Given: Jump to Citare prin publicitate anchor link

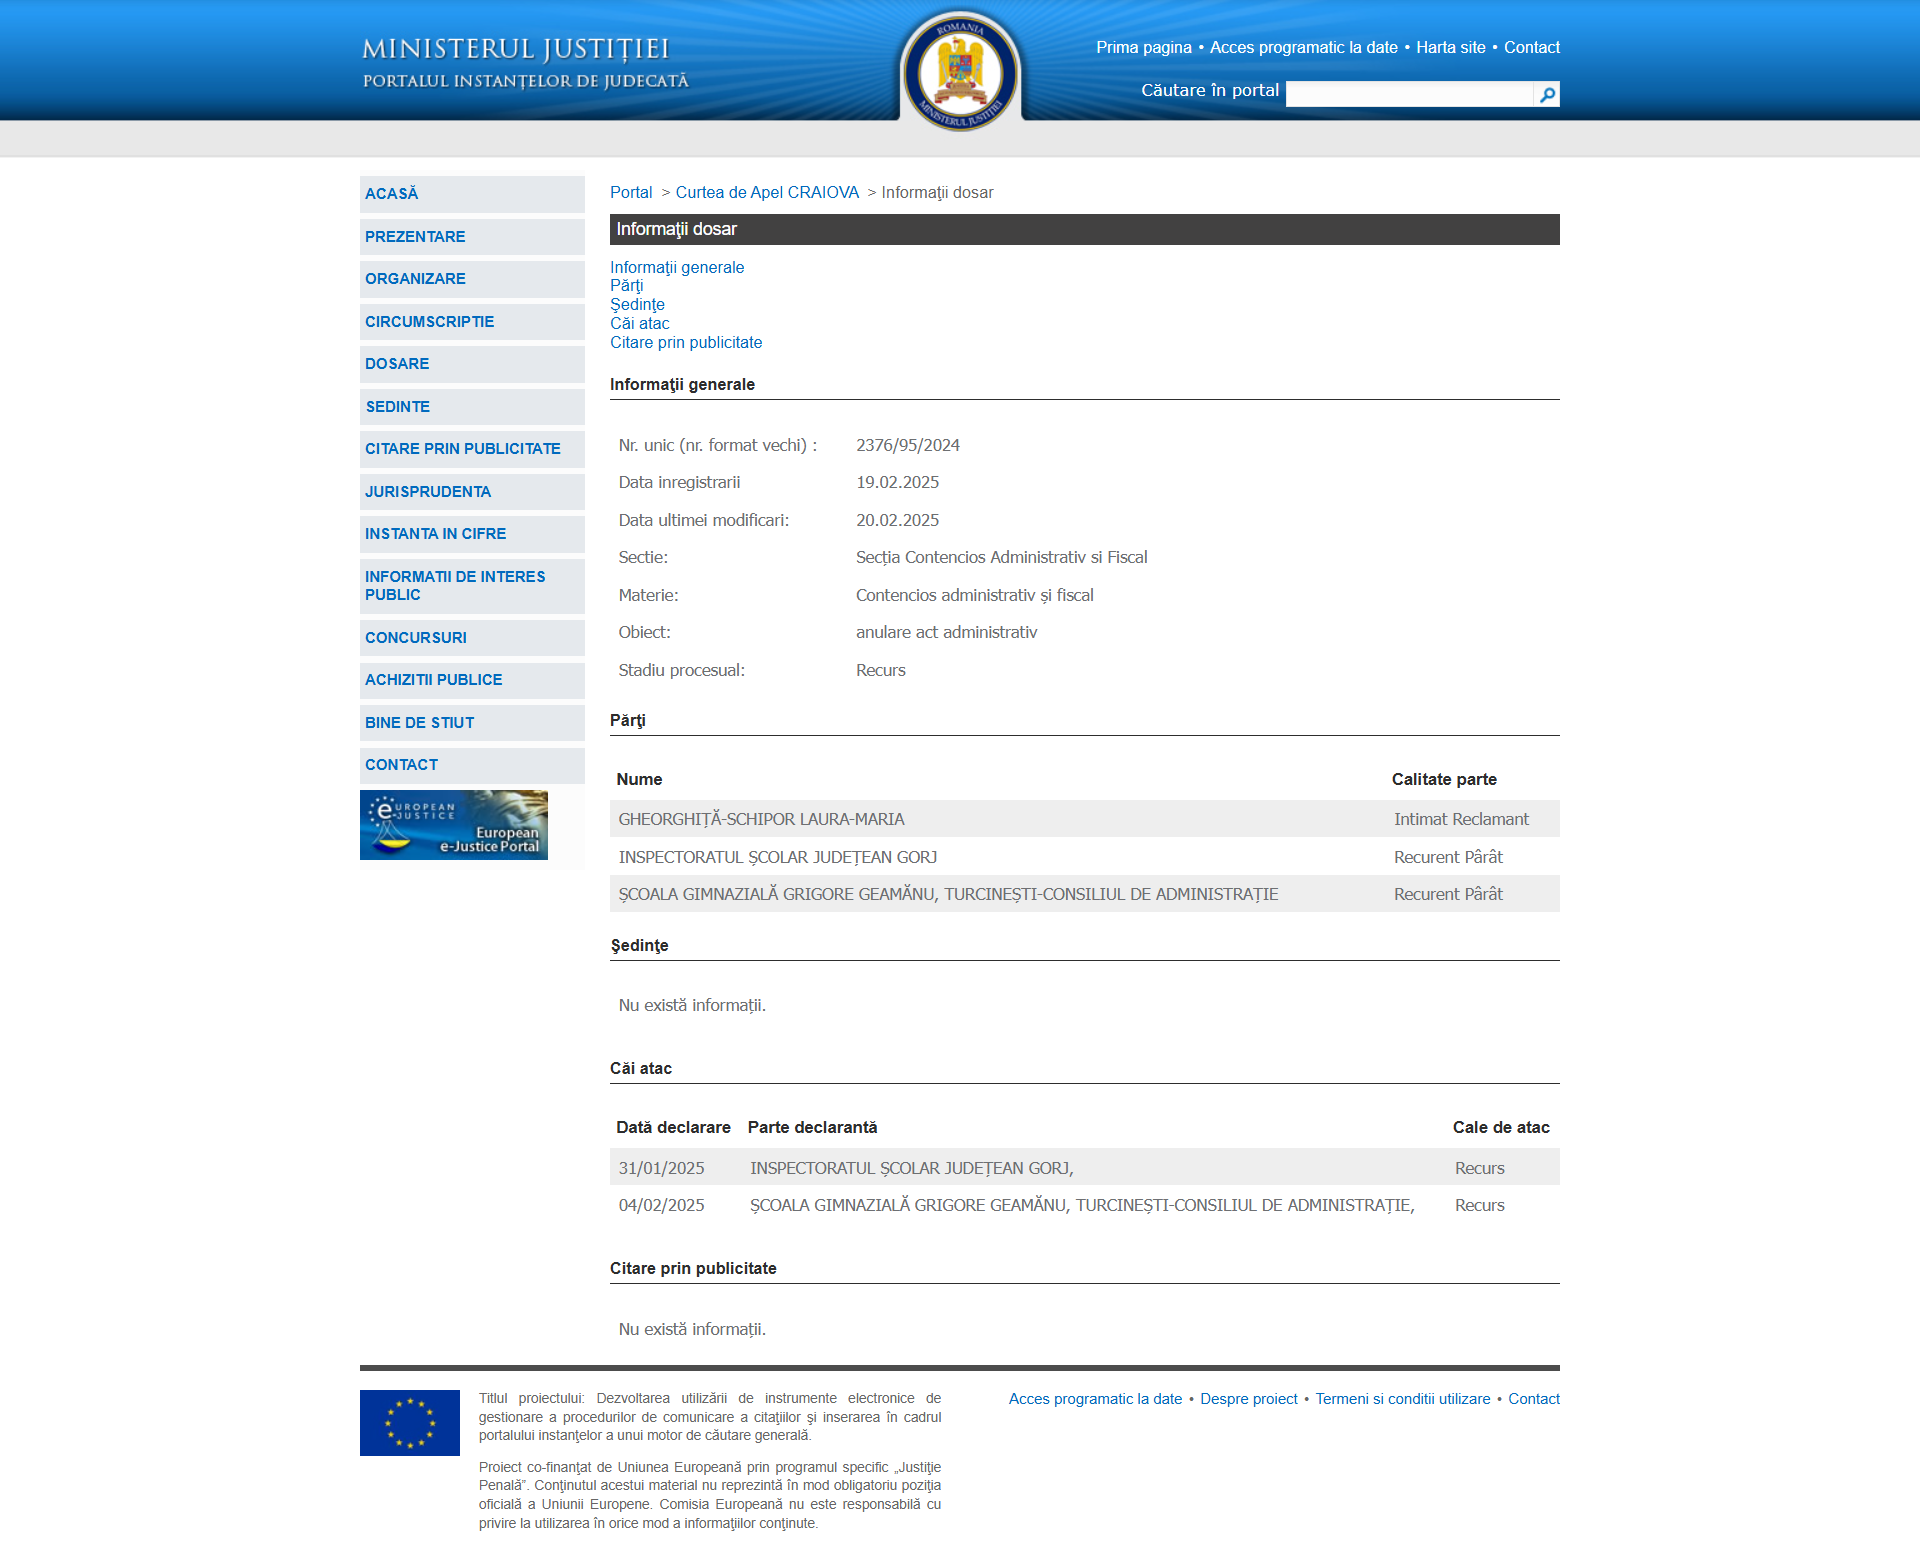Looking at the screenshot, I should (686, 343).
